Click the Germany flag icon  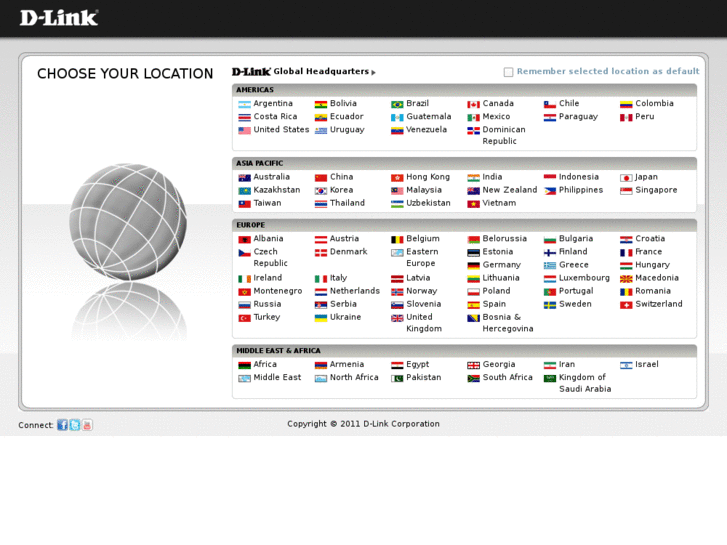[x=473, y=265]
